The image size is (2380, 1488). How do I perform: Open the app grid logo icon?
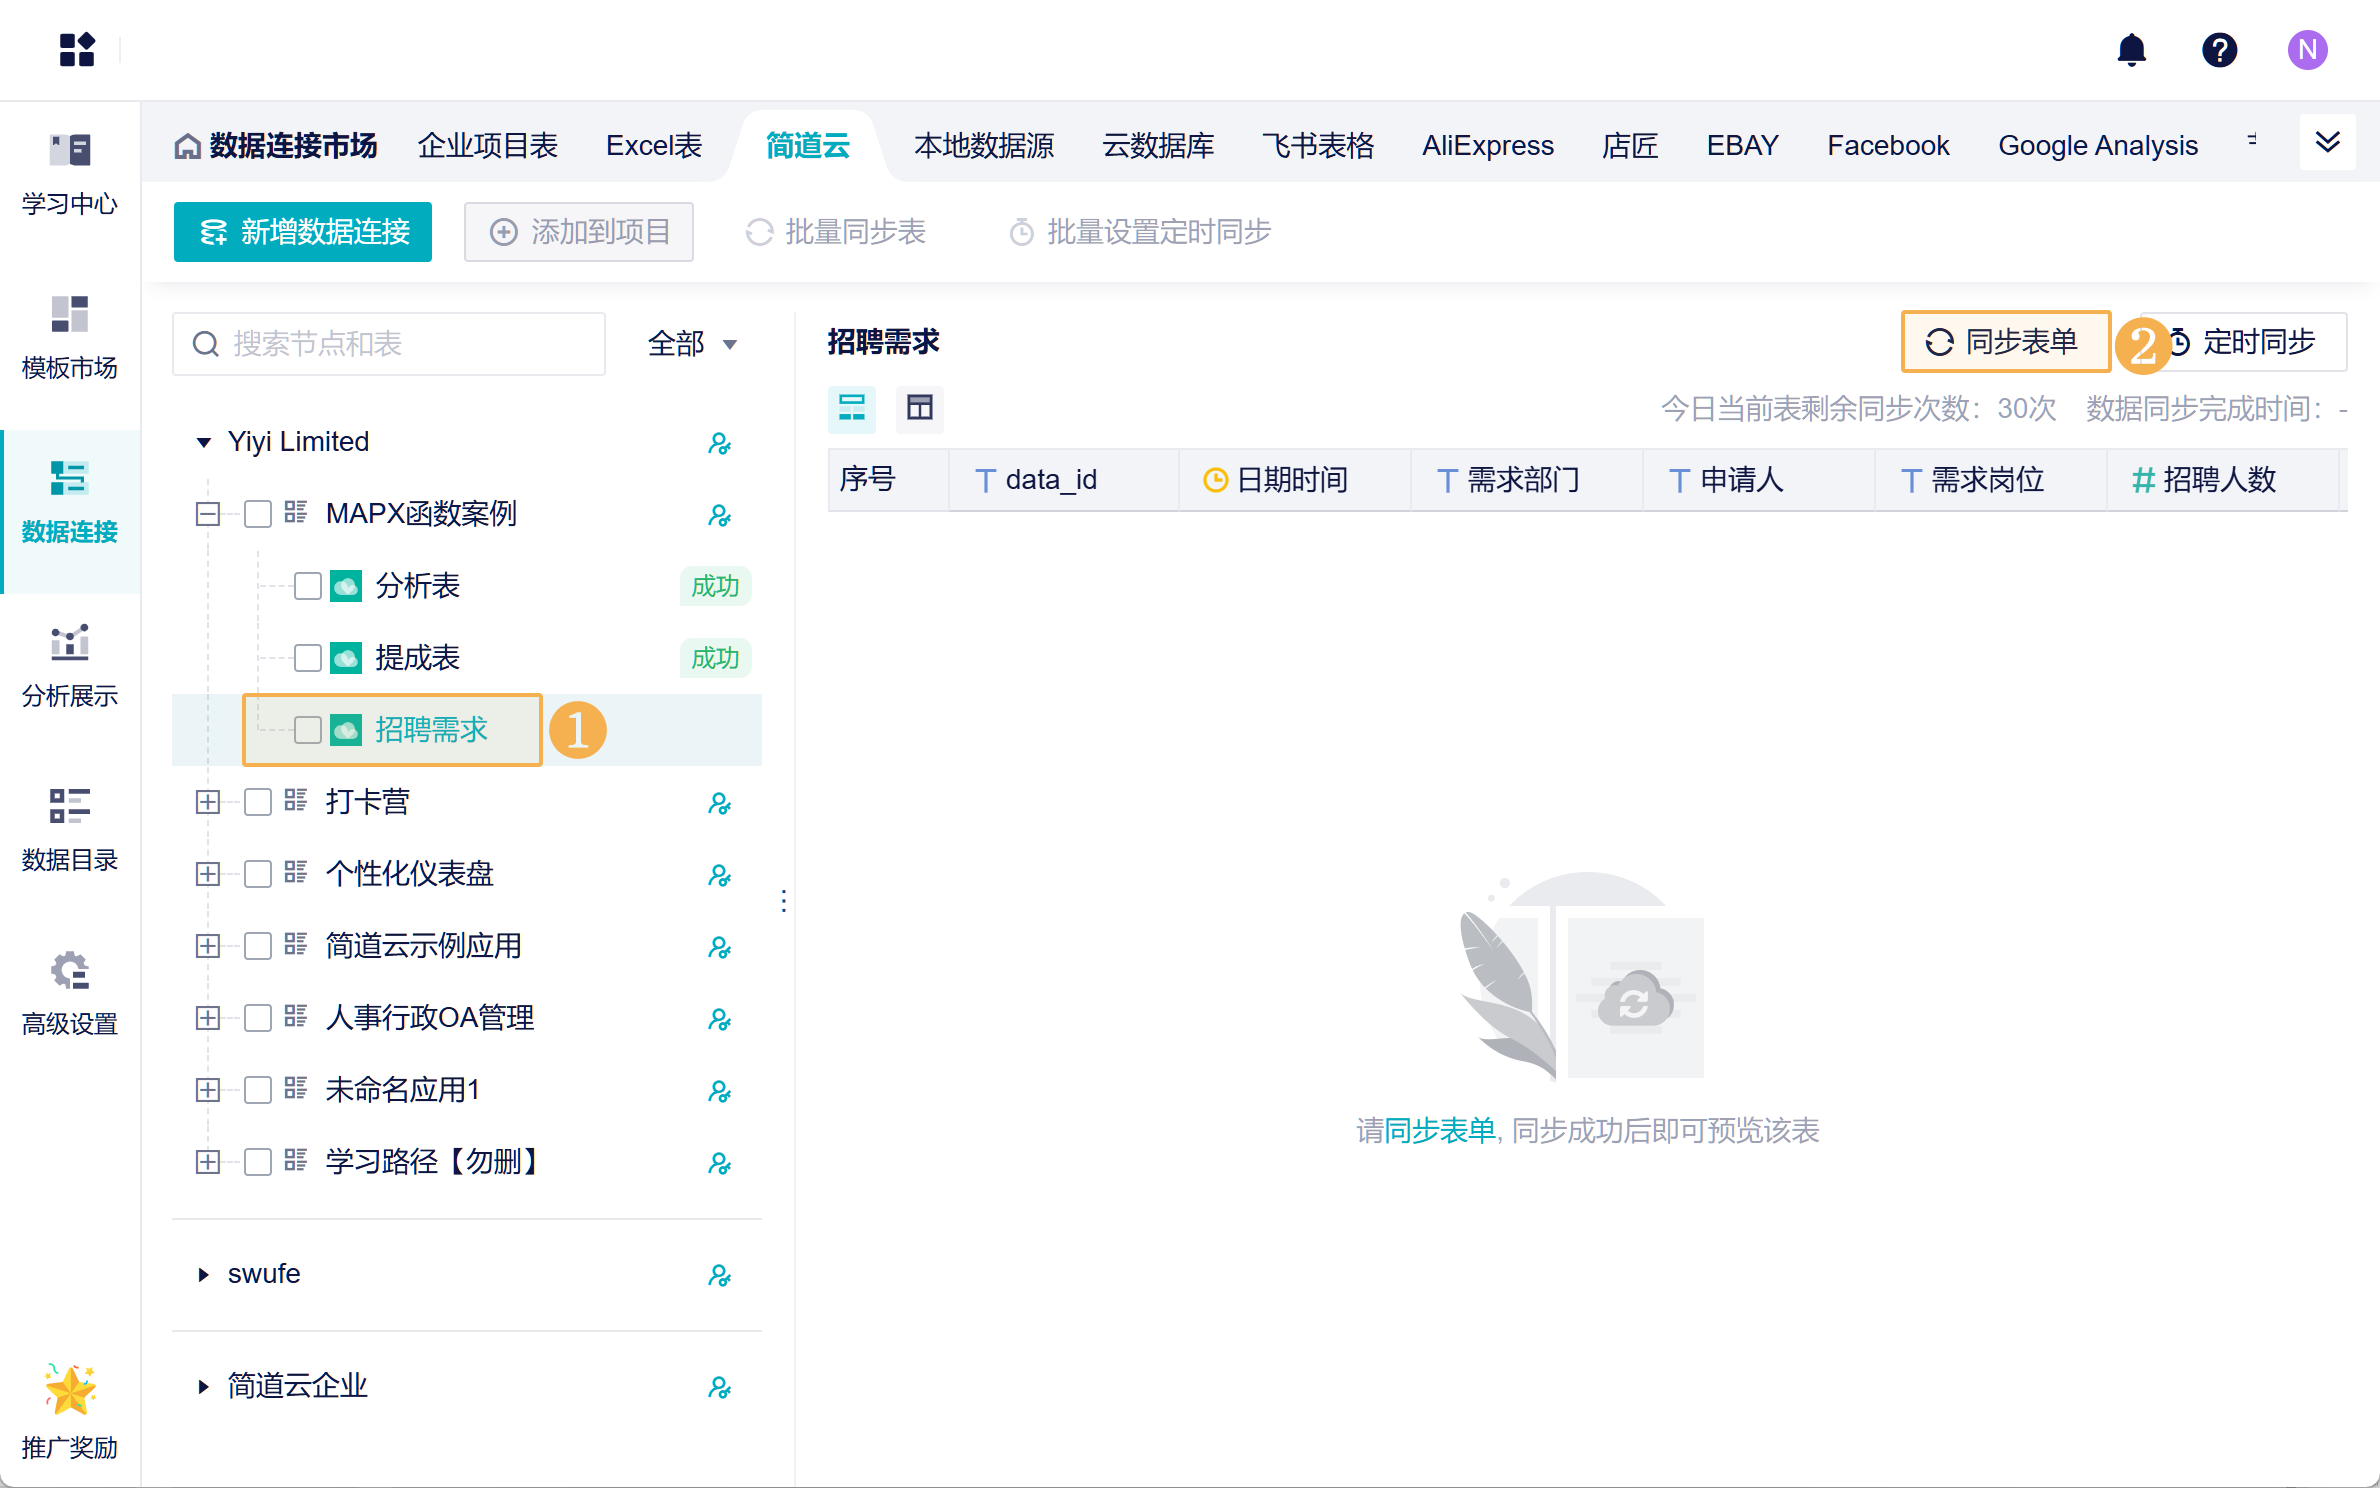coord(77,50)
